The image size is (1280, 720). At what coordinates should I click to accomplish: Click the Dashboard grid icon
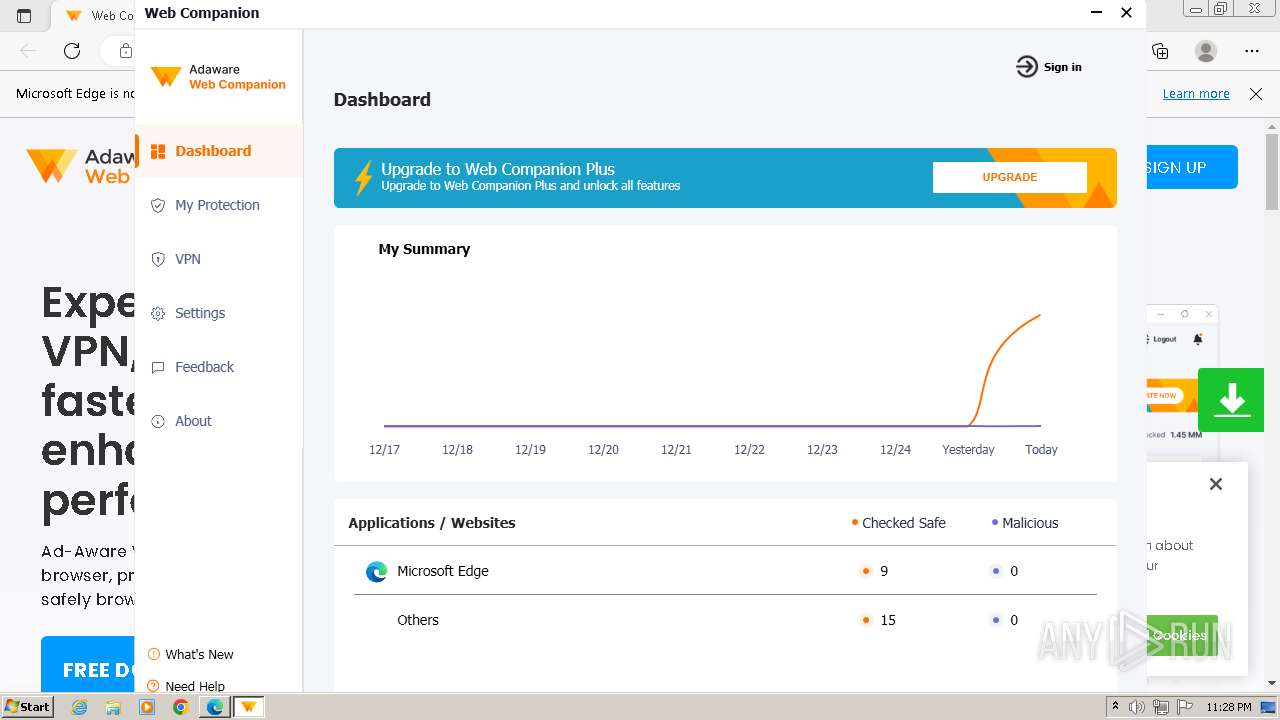(158, 151)
